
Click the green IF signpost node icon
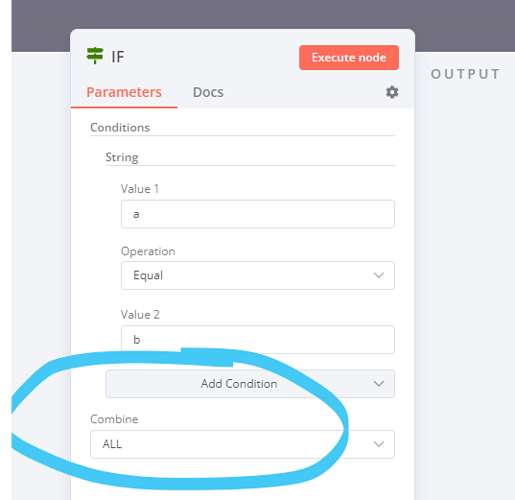tap(95, 56)
